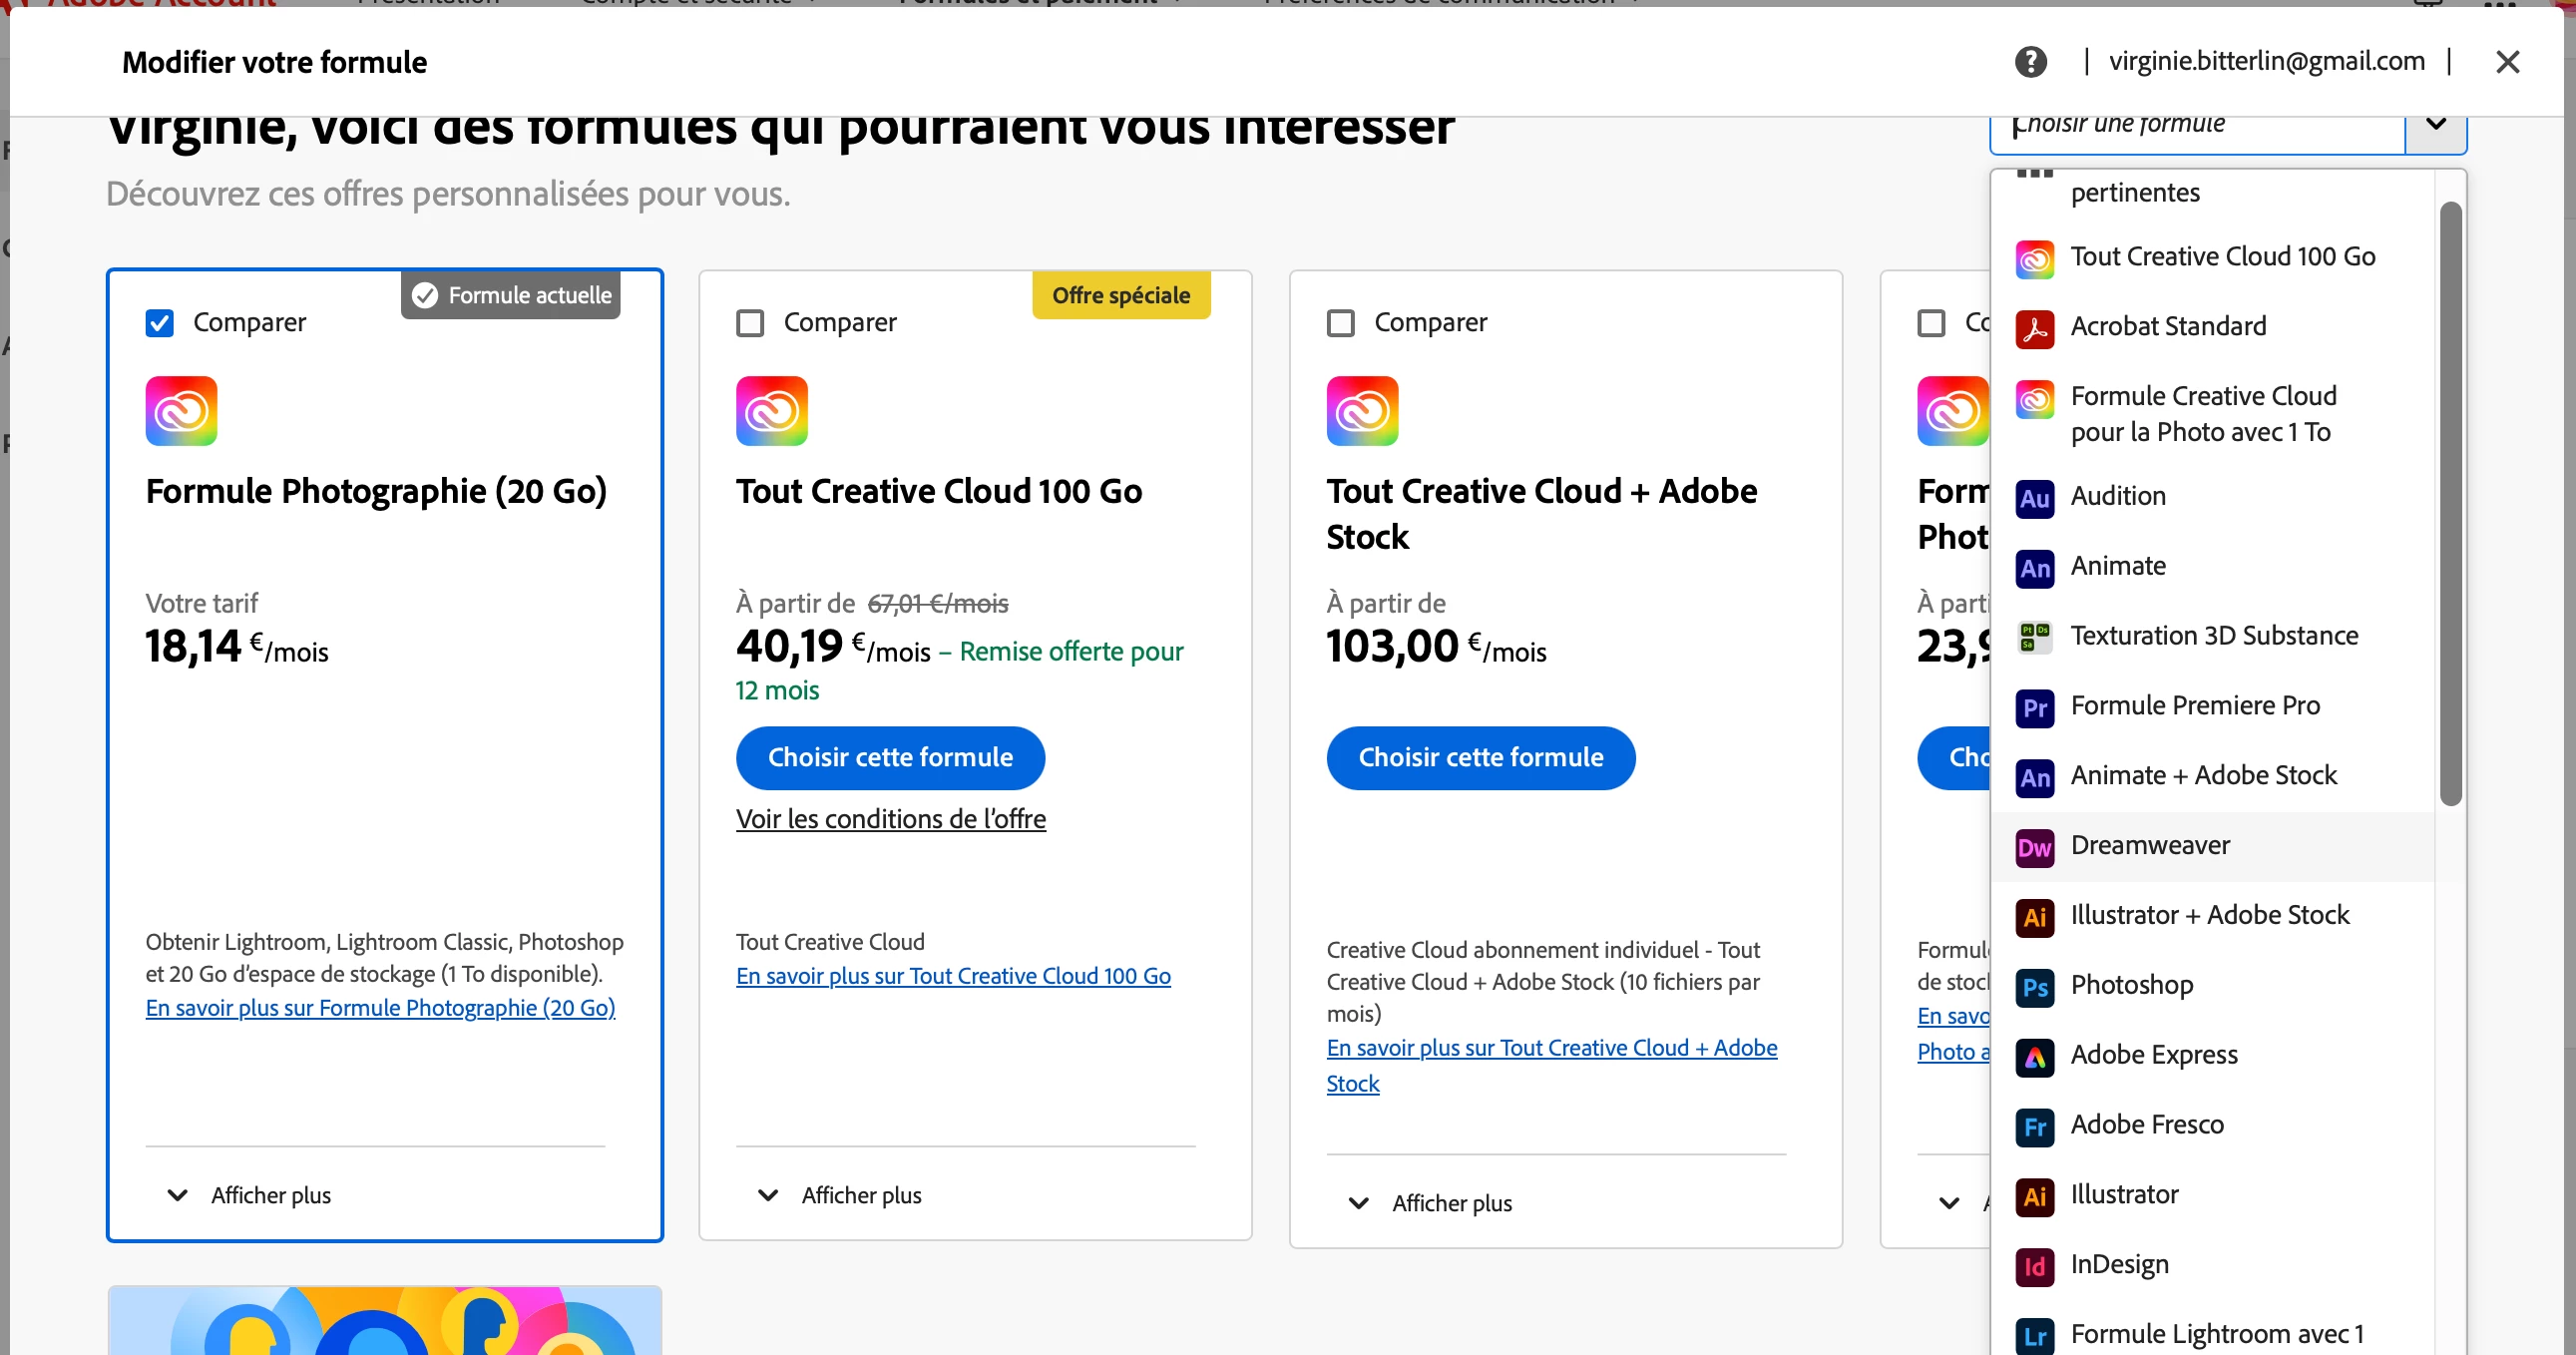Click the help question mark icon
This screenshot has width=2576, height=1355.
click(2030, 62)
